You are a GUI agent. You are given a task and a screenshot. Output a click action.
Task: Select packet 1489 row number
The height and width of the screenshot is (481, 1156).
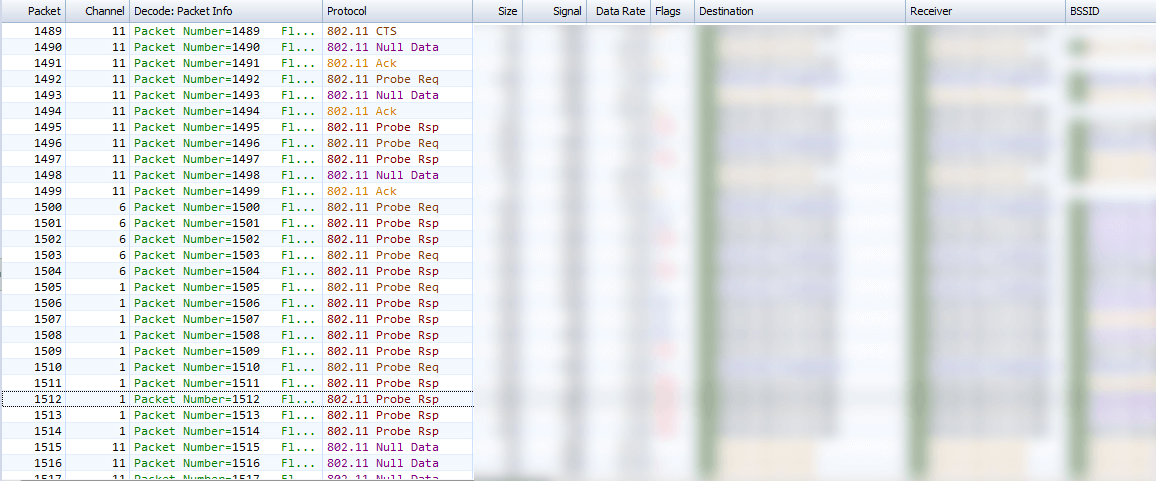(x=48, y=31)
